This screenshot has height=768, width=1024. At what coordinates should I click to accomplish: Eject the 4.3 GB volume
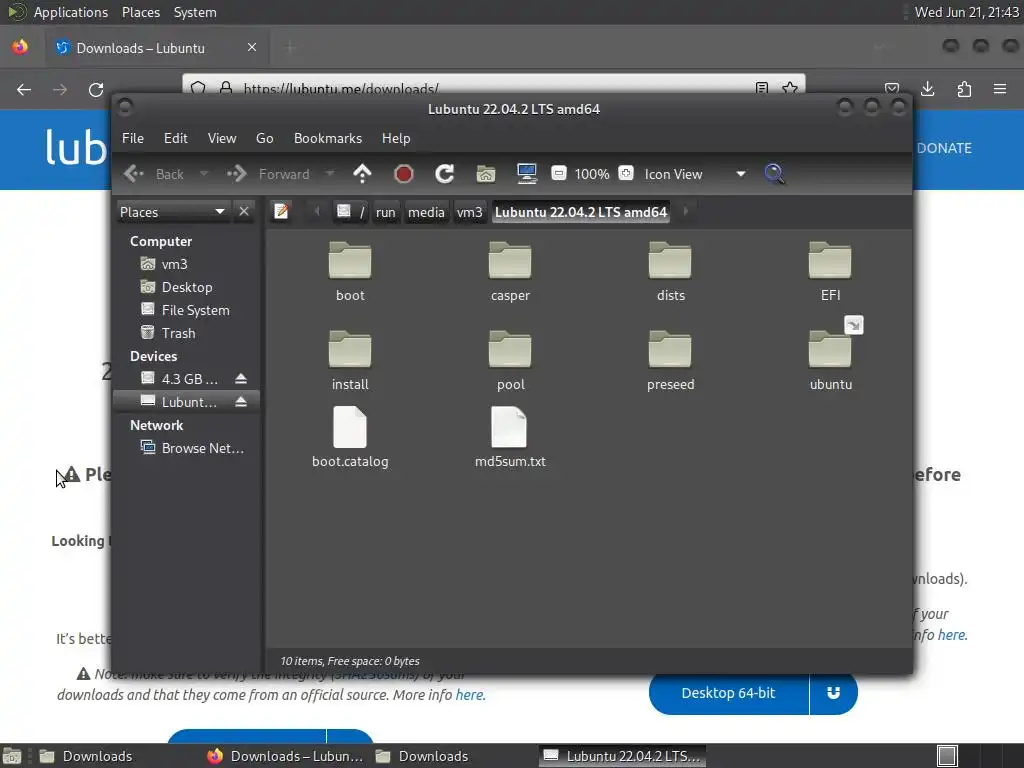[x=241, y=379]
